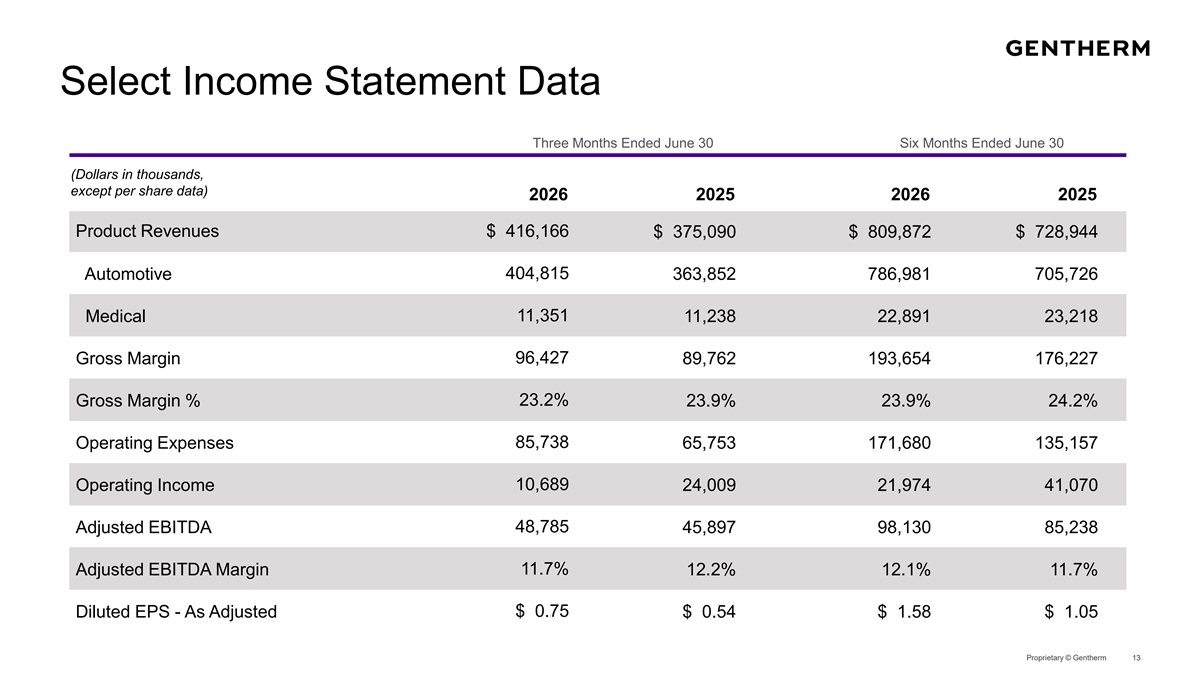Select the Adjusted EBITDA Margin label

[x=172, y=570]
